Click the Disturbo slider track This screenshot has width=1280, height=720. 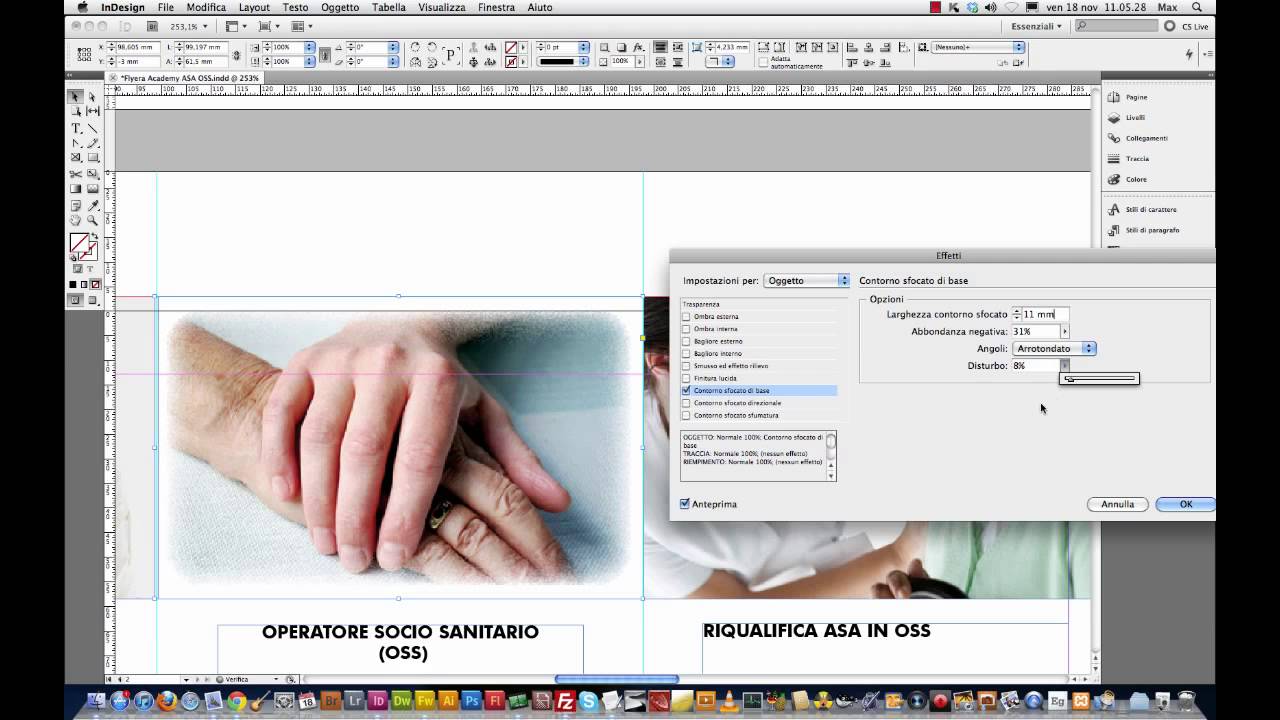(x=1099, y=379)
